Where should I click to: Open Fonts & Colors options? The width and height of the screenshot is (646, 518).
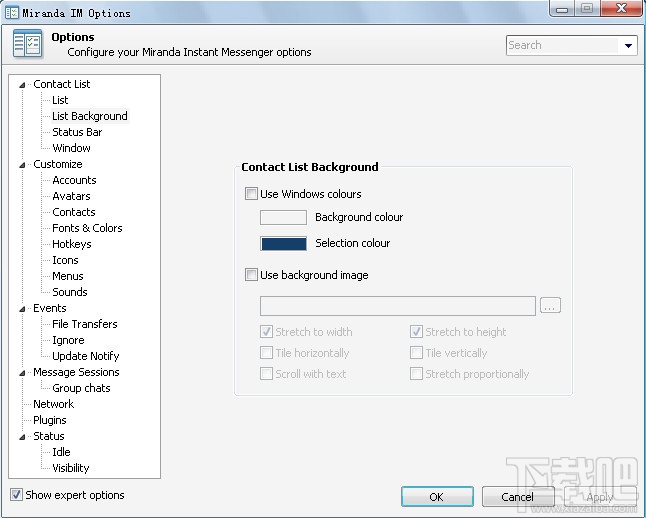(x=87, y=228)
